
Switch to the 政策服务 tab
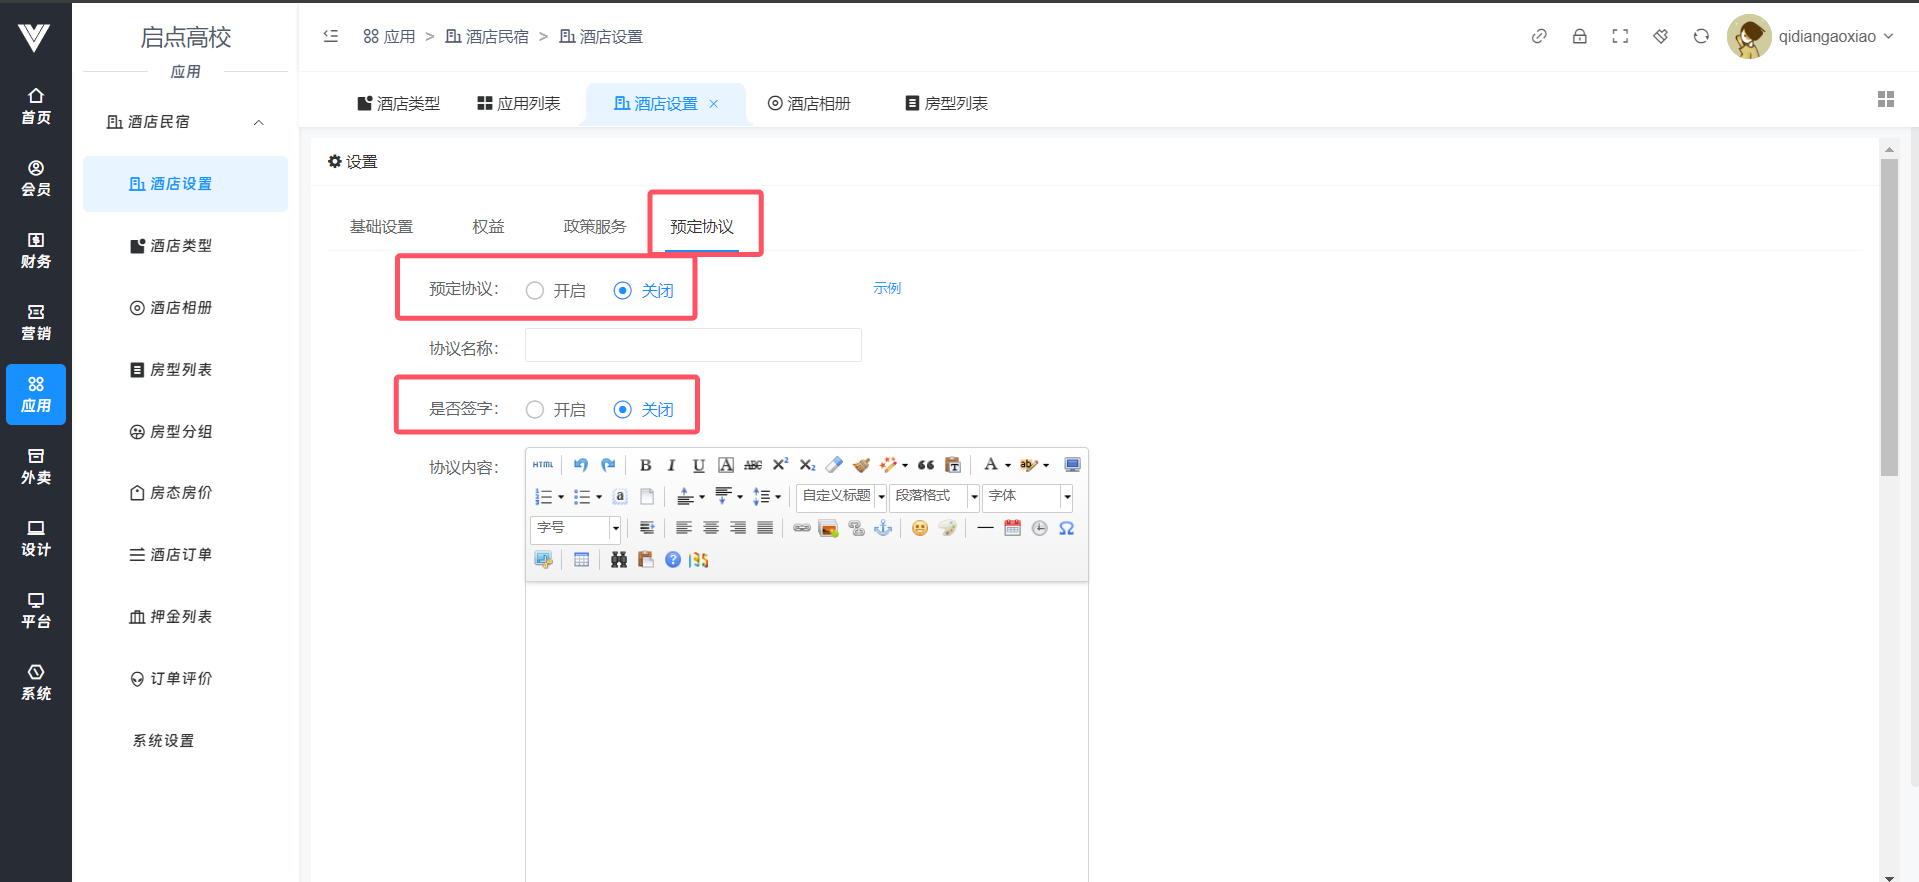tap(594, 227)
